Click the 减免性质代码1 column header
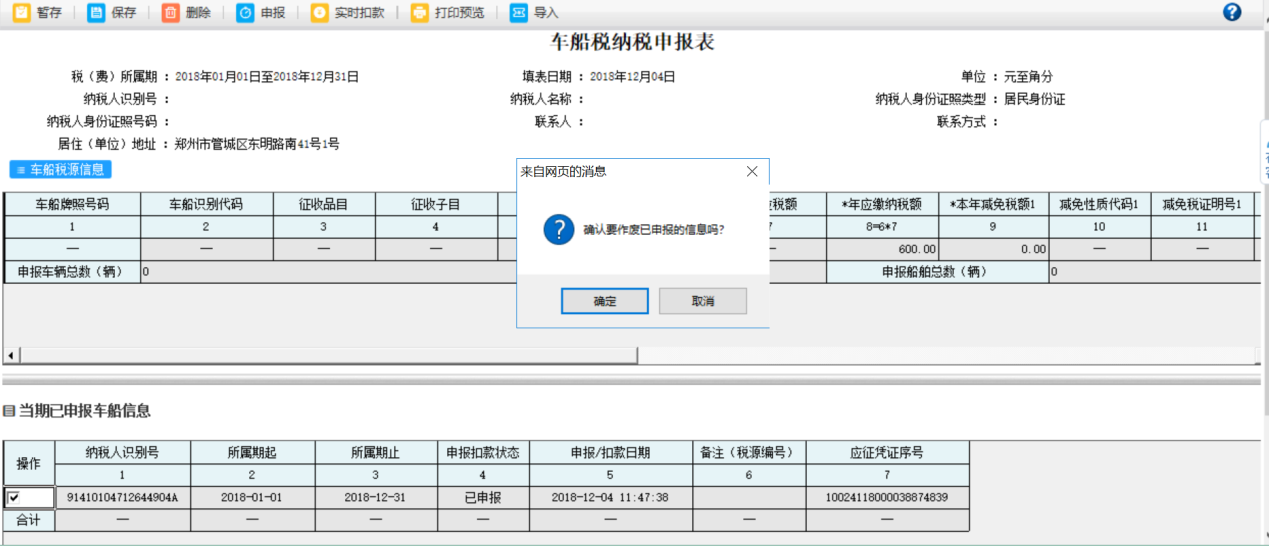This screenshot has width=1269, height=551. 1099,204
